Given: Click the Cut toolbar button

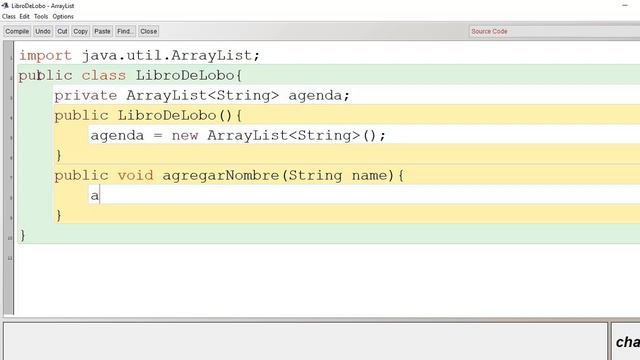Looking at the screenshot, I should [x=62, y=31].
